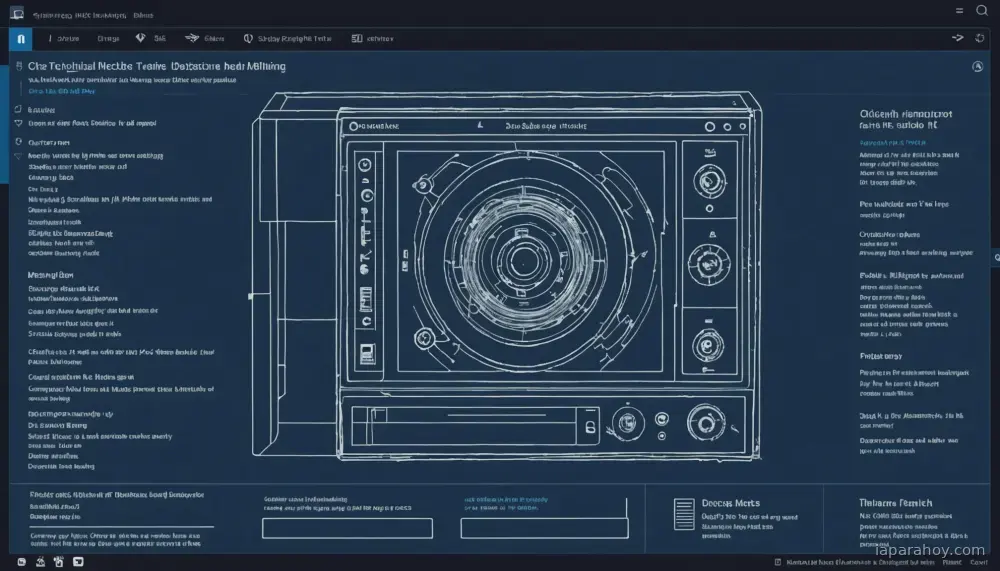Click the airplane-shaped arrow icon in the toolbar
Viewport: 1000px width, 571px height.
(x=192, y=38)
